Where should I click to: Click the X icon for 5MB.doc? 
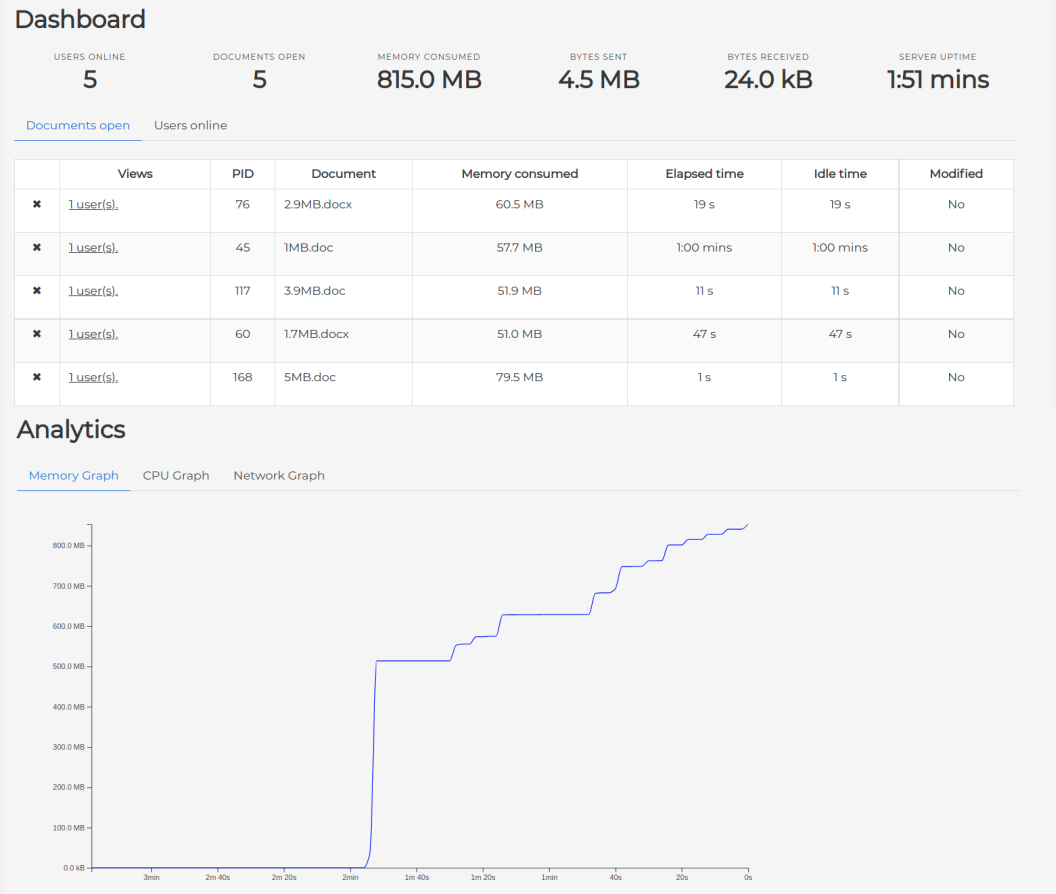pyautogui.click(x=37, y=377)
